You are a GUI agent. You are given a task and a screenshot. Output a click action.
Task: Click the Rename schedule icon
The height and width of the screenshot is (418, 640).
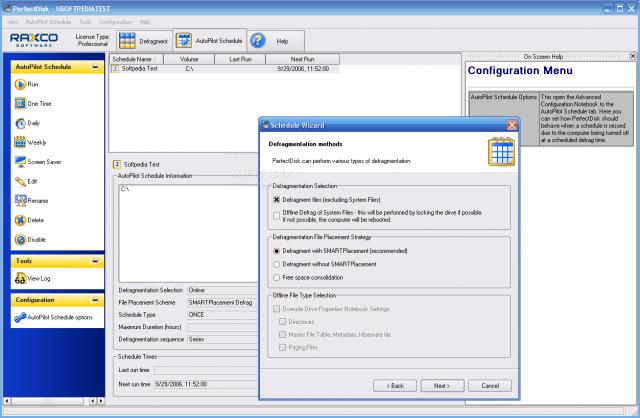click(20, 200)
